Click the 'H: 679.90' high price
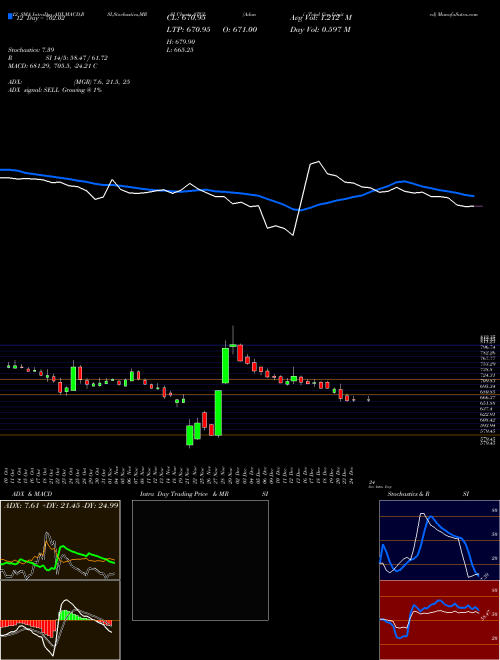The height and width of the screenshot is (660, 500). coord(183,42)
